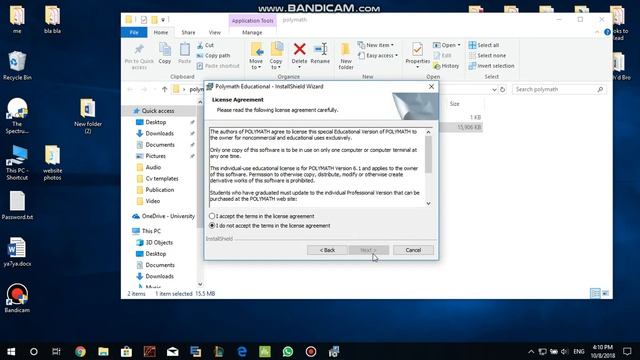This screenshot has height=360, width=640.
Task: Click the Copy ribbon icon
Action: [x=164, y=53]
